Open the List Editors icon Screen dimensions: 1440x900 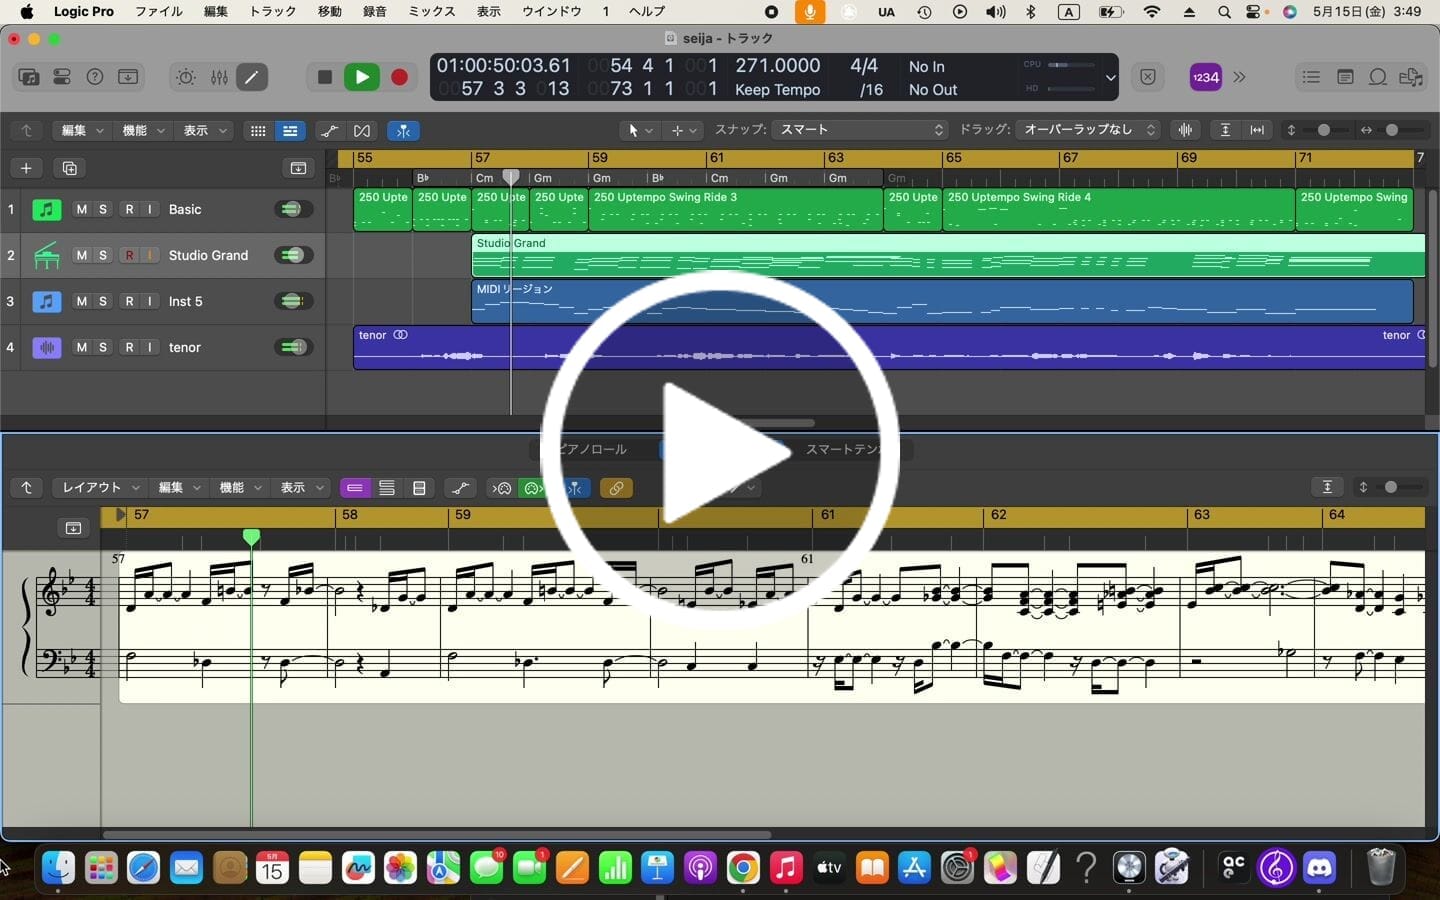tap(1311, 77)
